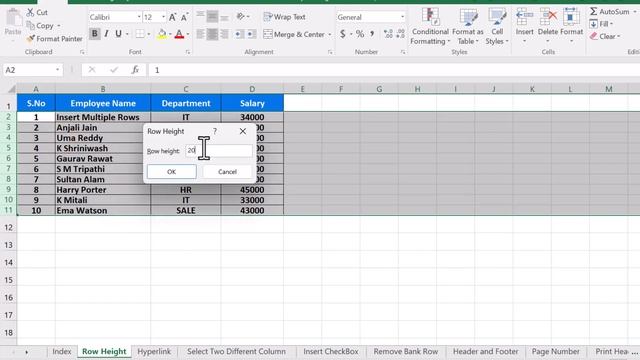The width and height of the screenshot is (640, 360).
Task: Open the Fill down menu
Action: (601, 24)
